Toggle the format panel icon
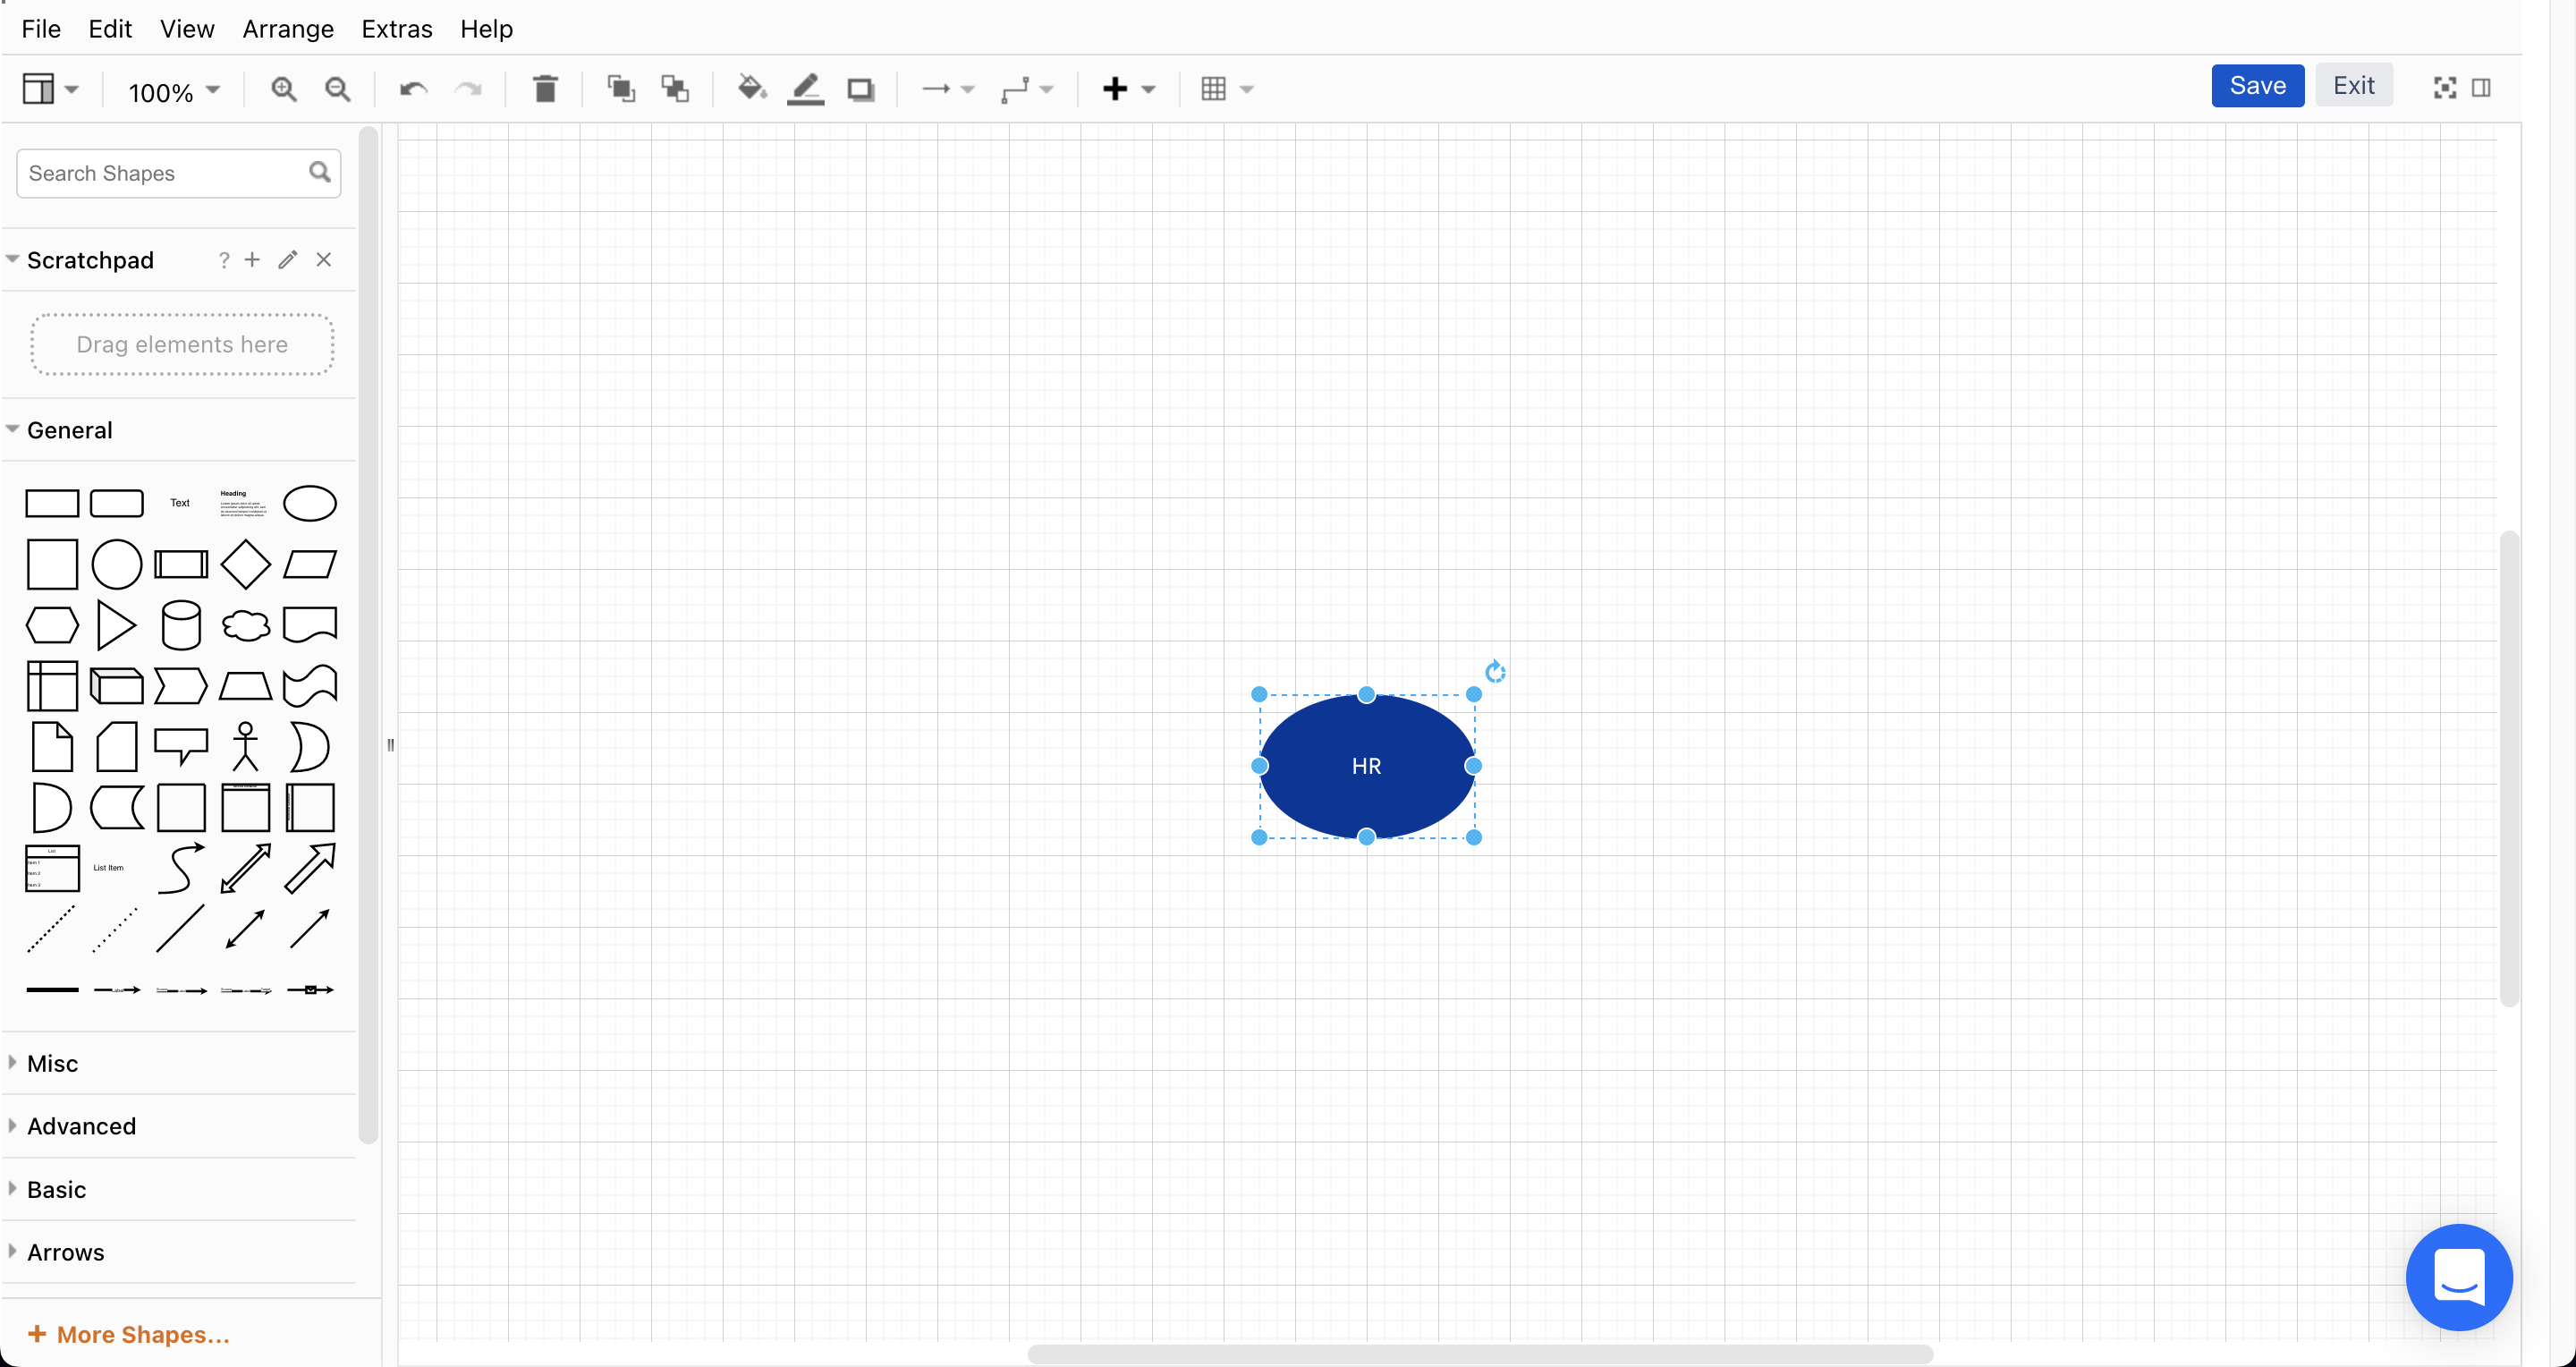 click(x=2481, y=88)
